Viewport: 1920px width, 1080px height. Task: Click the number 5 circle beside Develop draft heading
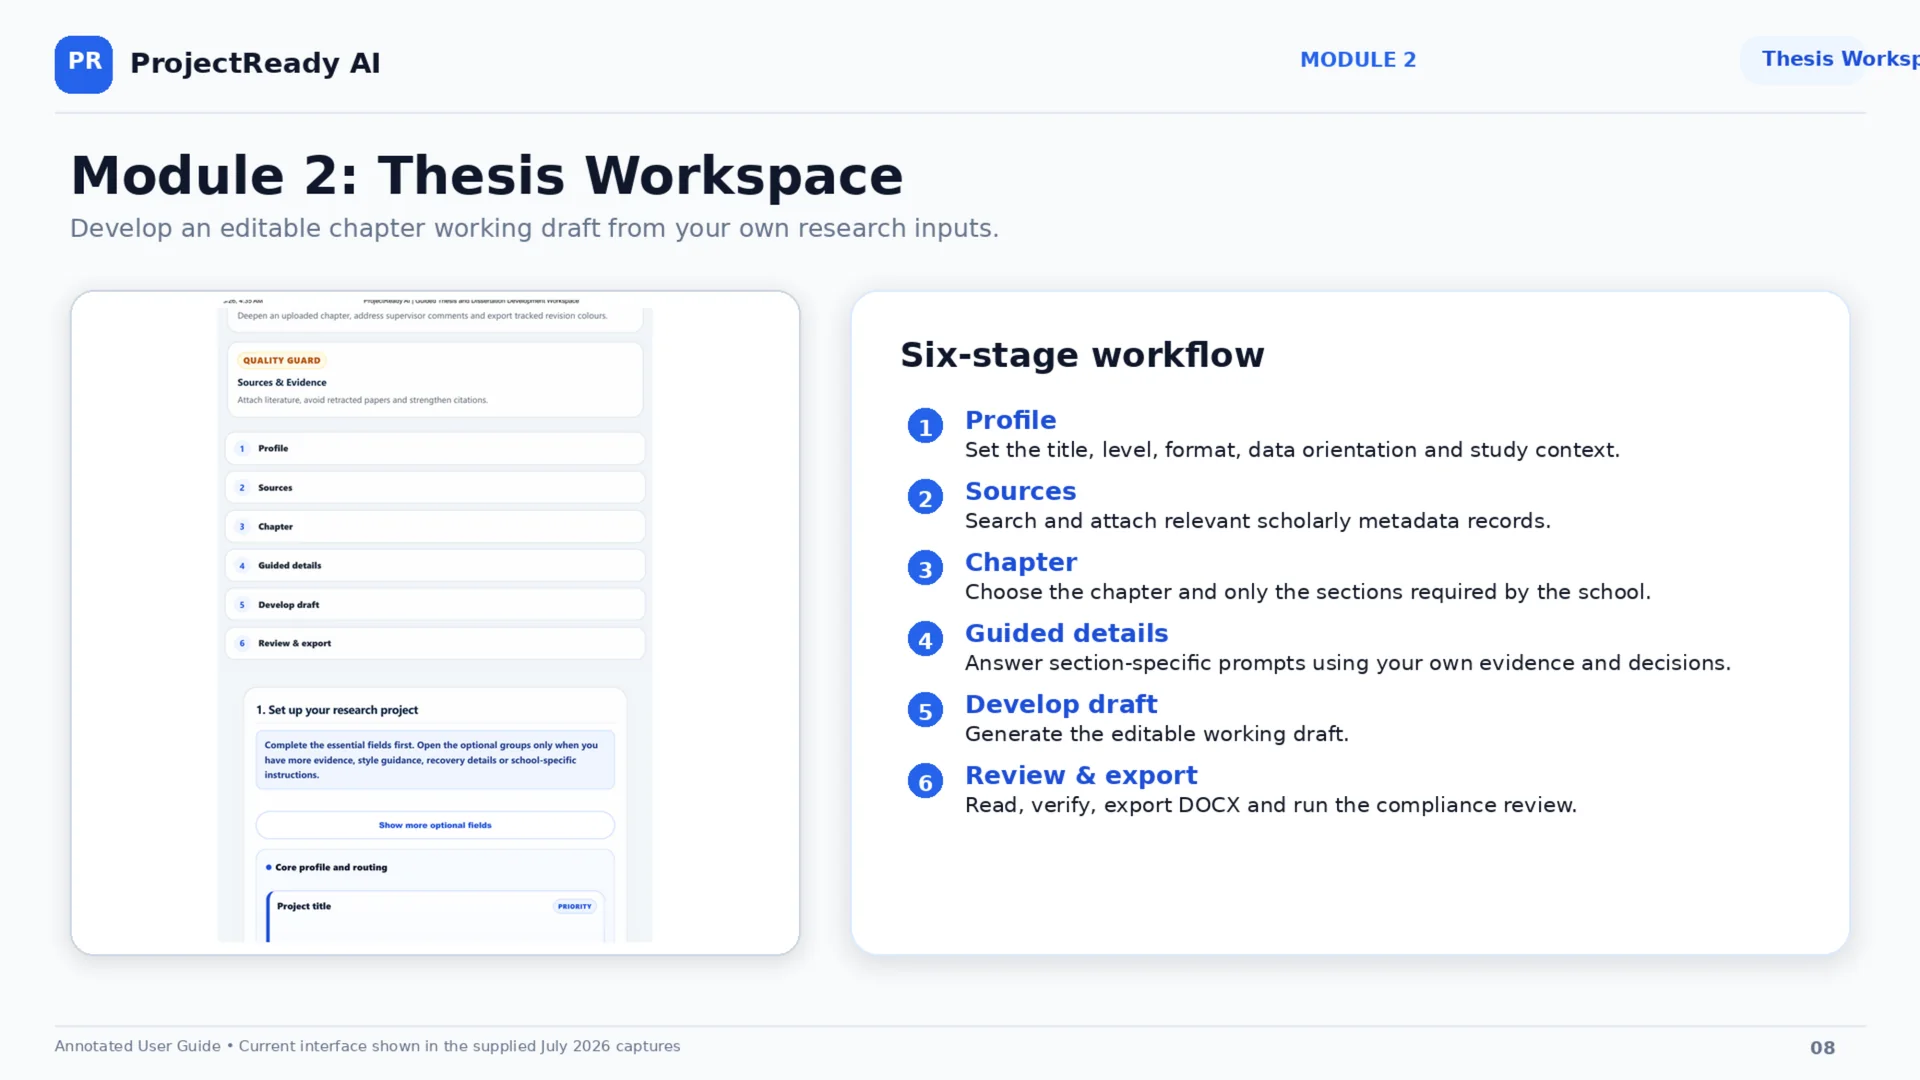pos(925,710)
